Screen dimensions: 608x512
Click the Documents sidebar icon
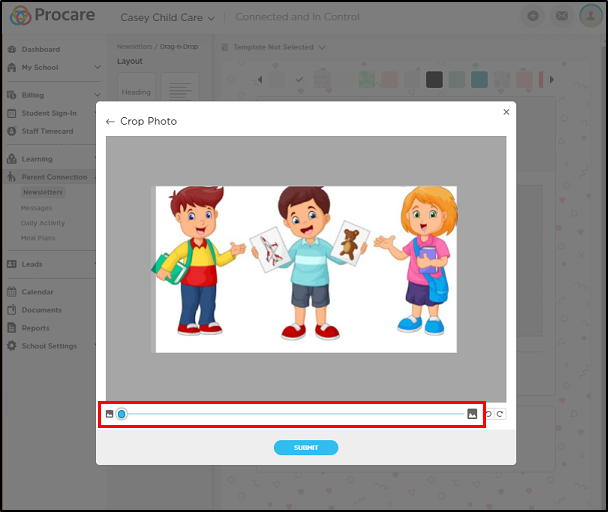[12, 310]
